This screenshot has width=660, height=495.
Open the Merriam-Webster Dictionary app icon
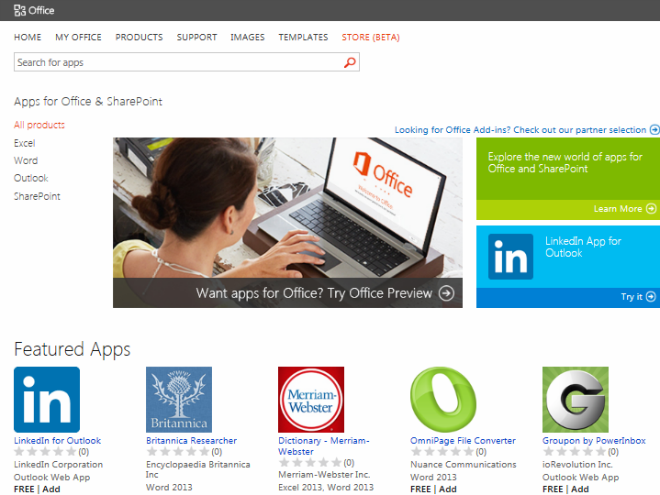[x=311, y=399]
